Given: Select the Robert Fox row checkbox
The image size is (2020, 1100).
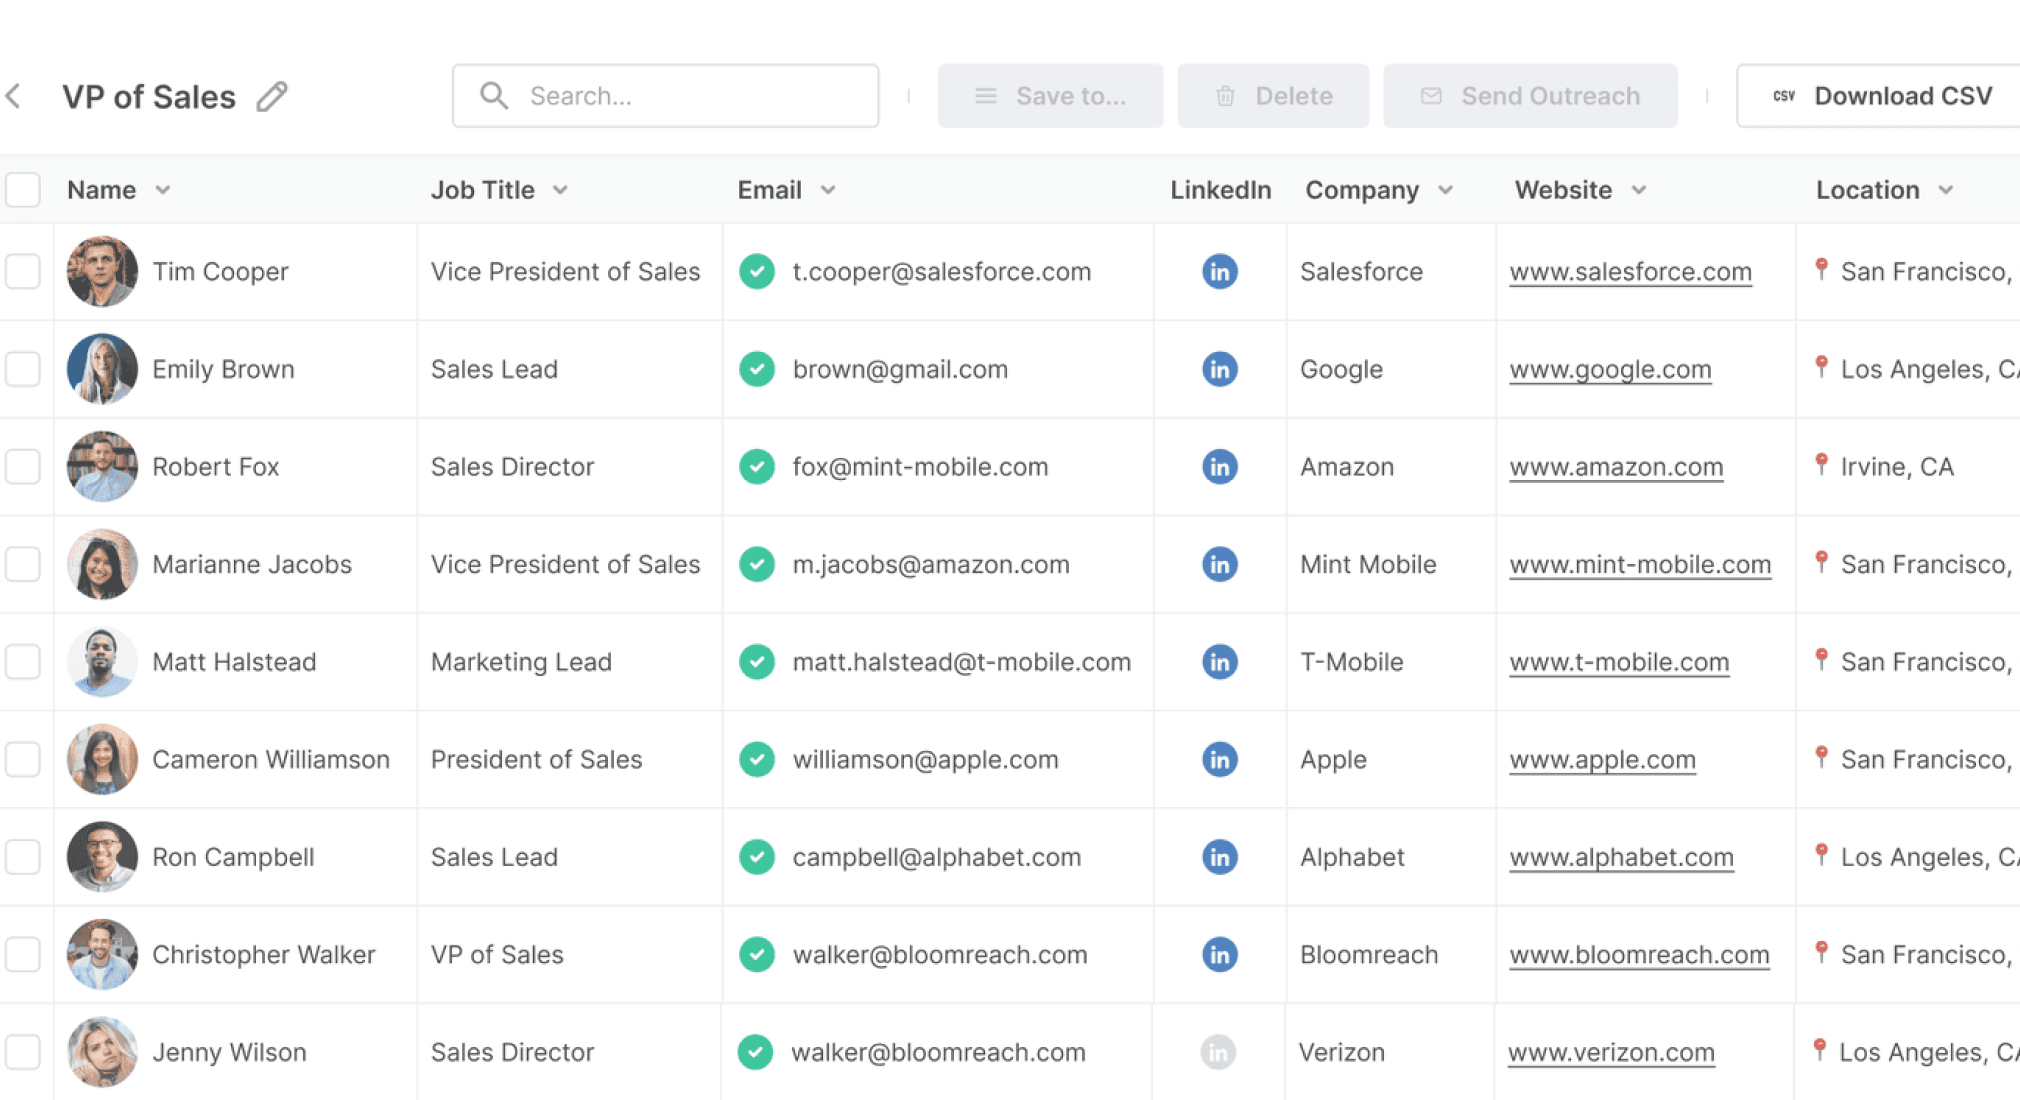Looking at the screenshot, I should pos(22,467).
